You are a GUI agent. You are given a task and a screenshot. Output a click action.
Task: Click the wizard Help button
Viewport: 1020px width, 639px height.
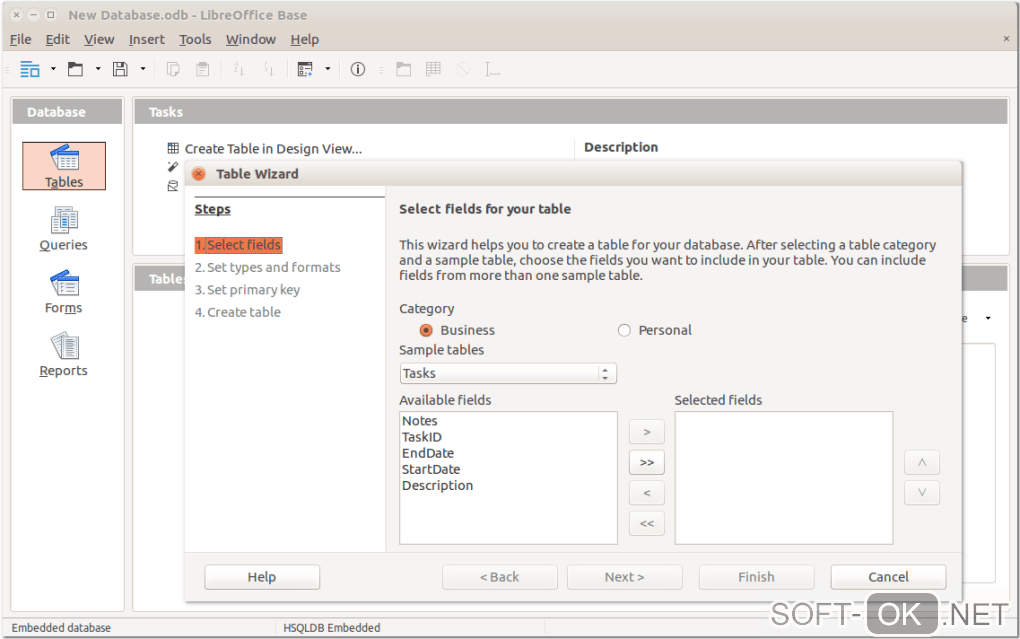[x=262, y=577]
